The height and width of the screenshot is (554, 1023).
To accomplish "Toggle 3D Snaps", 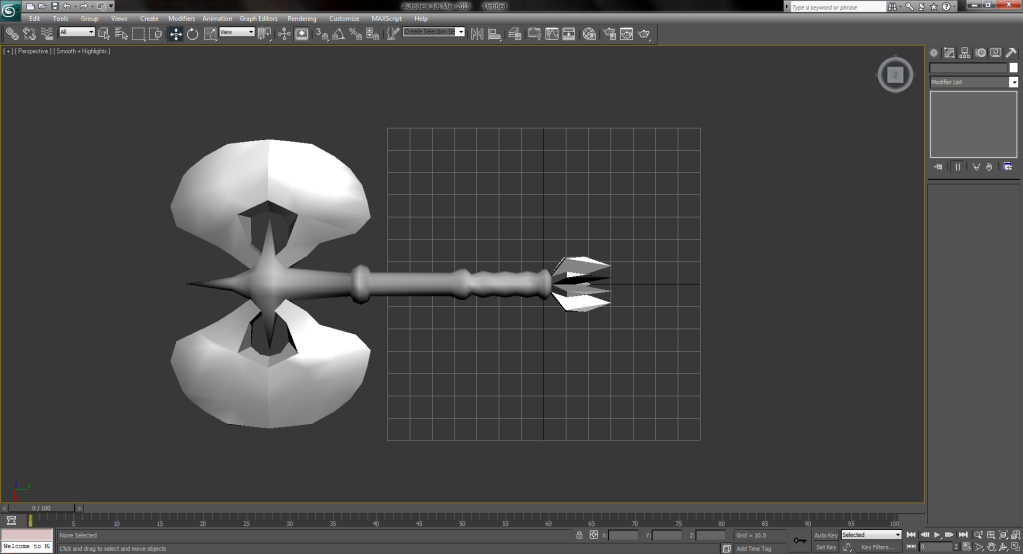I will click(322, 34).
